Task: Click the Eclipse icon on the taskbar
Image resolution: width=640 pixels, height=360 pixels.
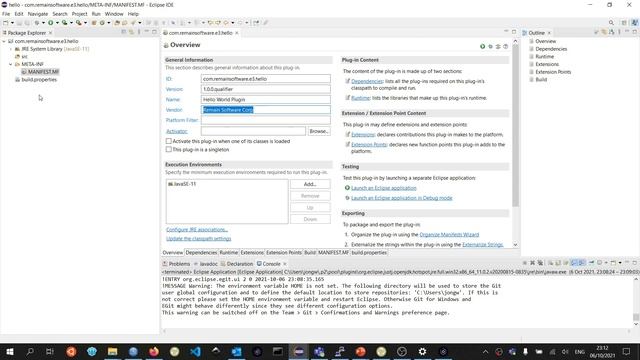Action: 298,351
